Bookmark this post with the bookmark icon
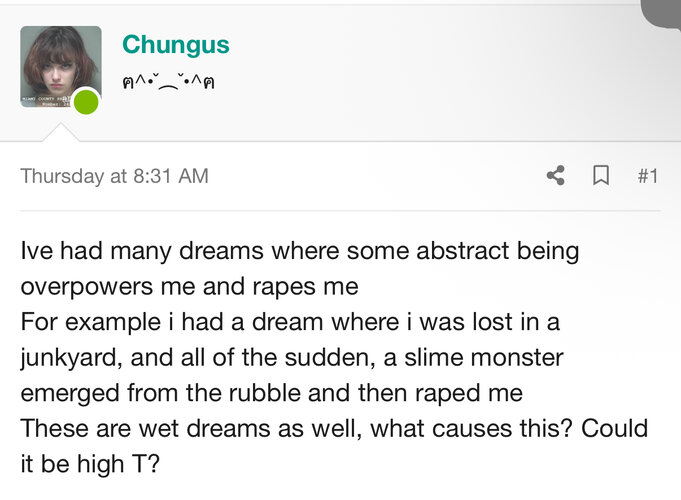681x500 pixels. [x=601, y=176]
